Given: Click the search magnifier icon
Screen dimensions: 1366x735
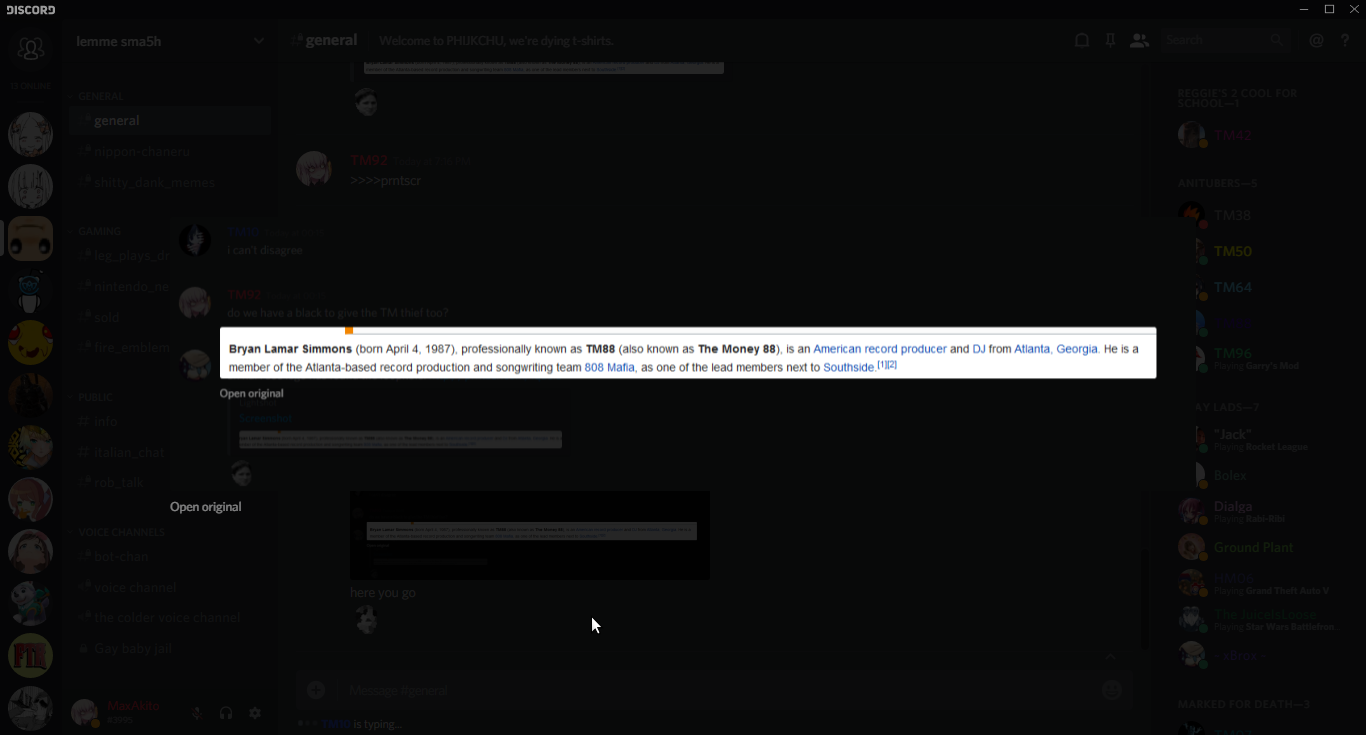Looking at the screenshot, I should click(1277, 41).
